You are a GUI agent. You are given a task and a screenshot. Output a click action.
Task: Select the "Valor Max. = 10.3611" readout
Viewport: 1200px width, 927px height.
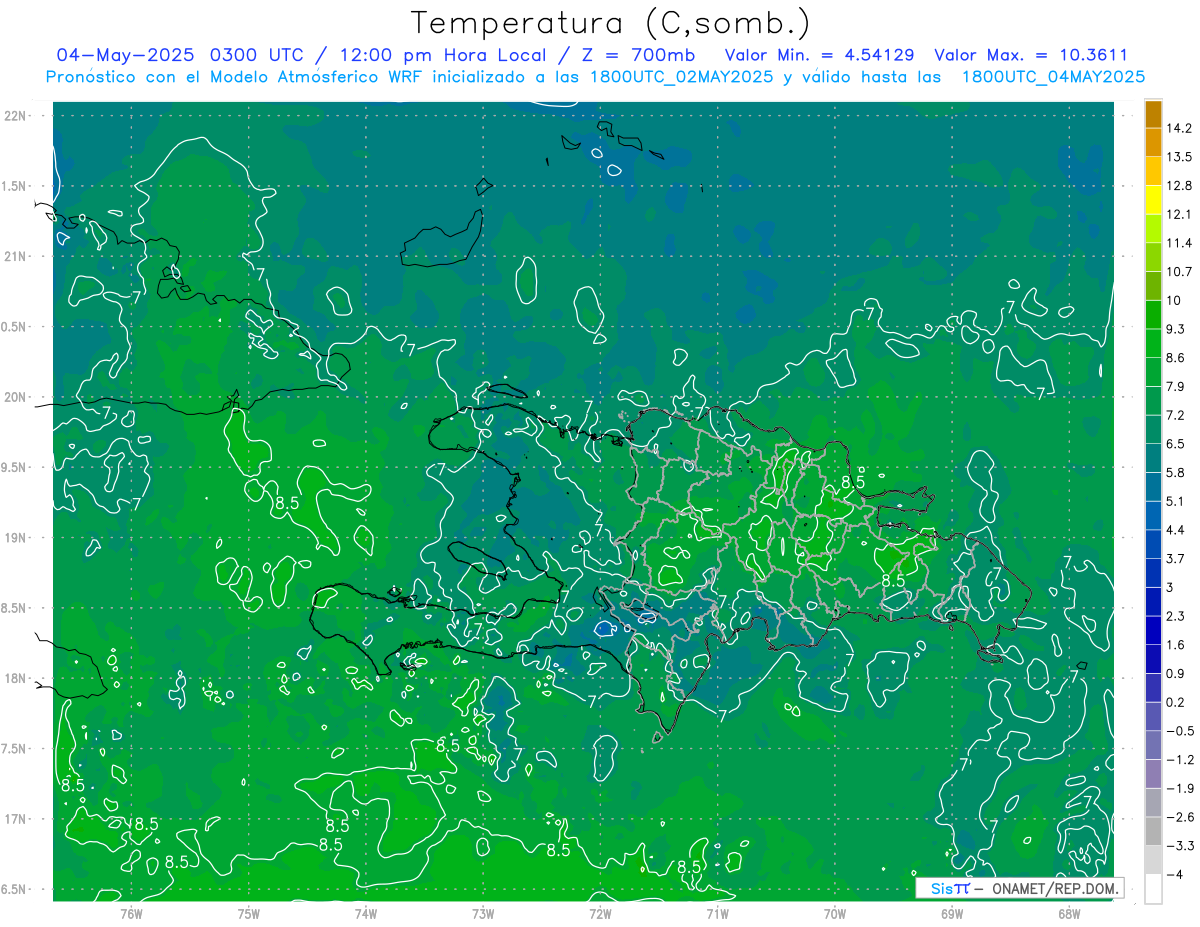pos(1031,55)
